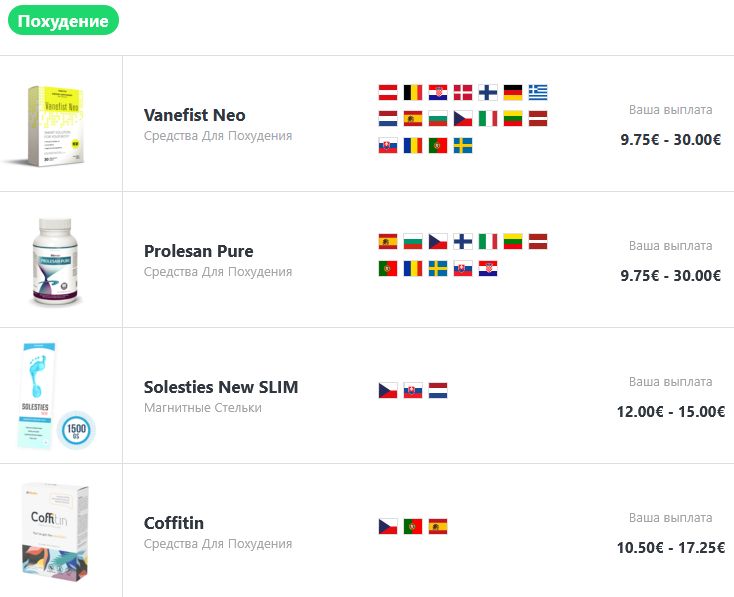Open the Vanefist Neo product title
This screenshot has height=597, width=734.
(x=194, y=115)
